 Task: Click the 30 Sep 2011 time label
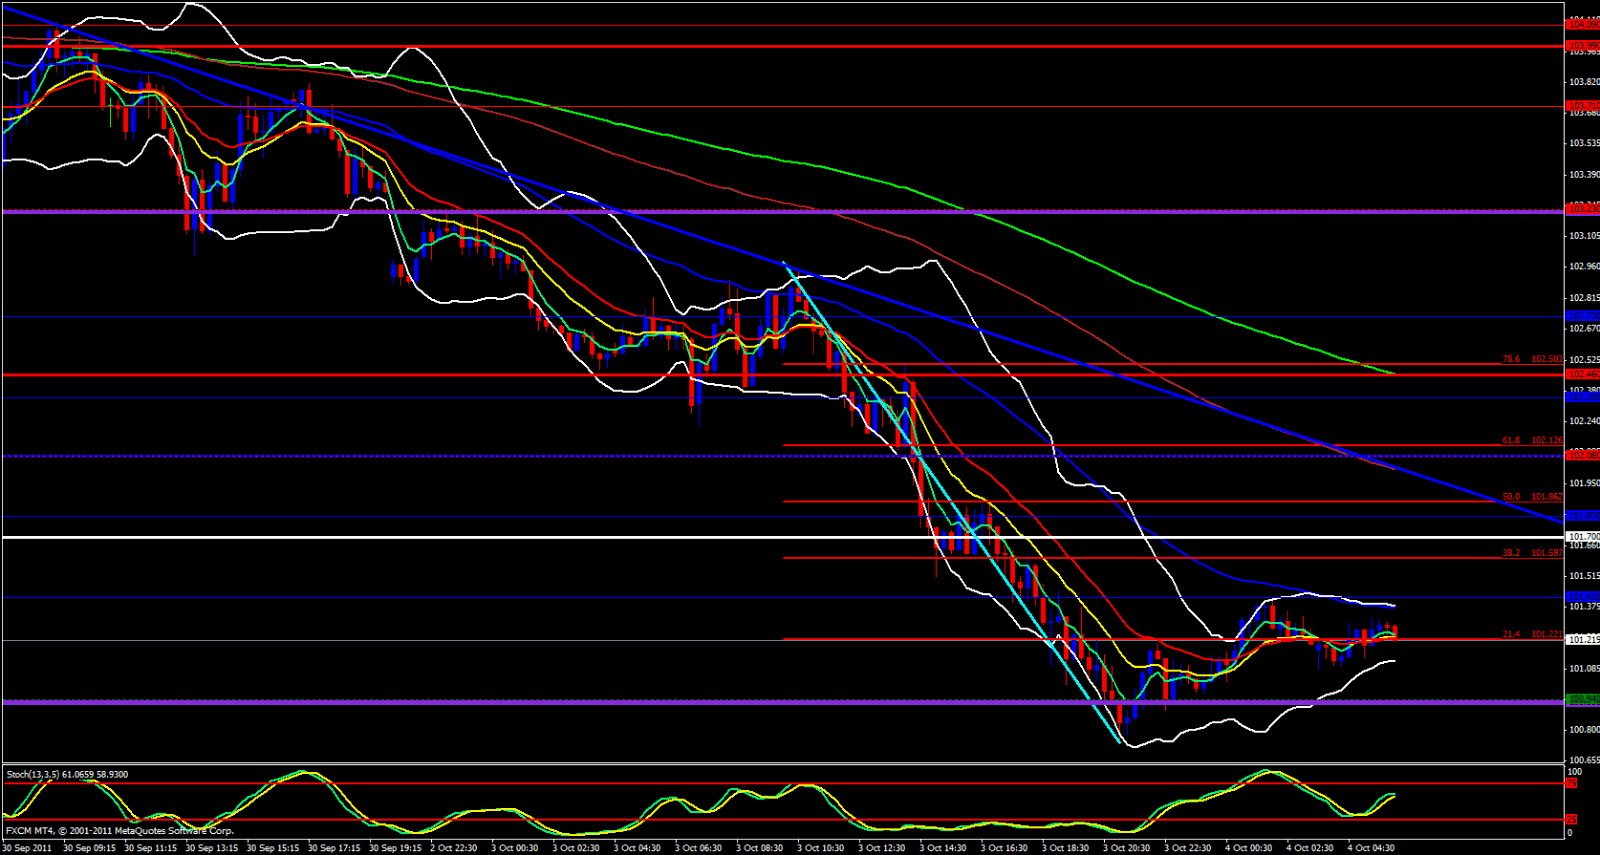click(x=27, y=848)
